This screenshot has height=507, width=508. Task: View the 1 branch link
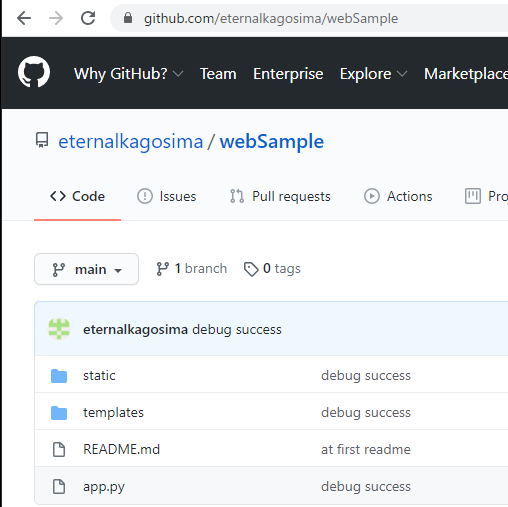pos(191,269)
